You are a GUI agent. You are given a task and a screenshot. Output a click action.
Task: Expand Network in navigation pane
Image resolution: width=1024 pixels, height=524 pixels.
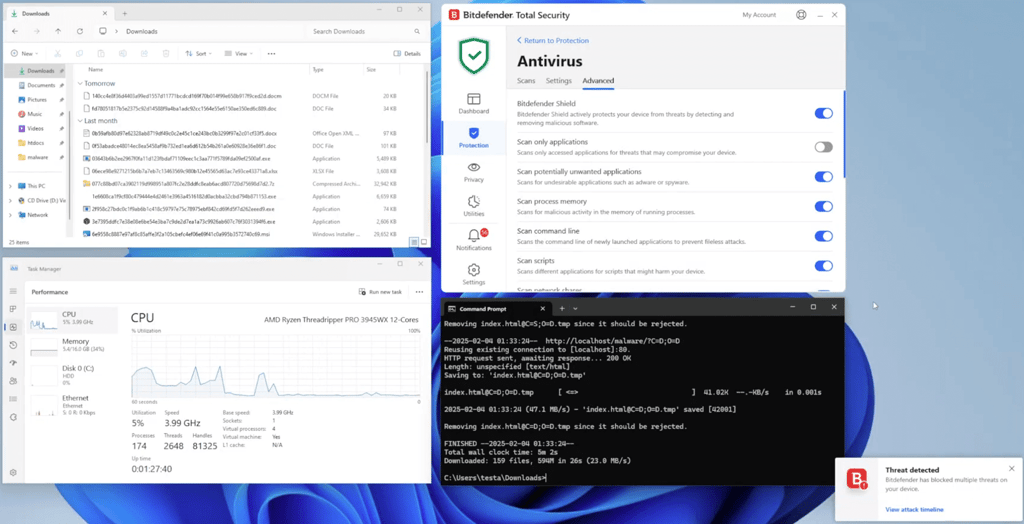pyautogui.click(x=10, y=215)
